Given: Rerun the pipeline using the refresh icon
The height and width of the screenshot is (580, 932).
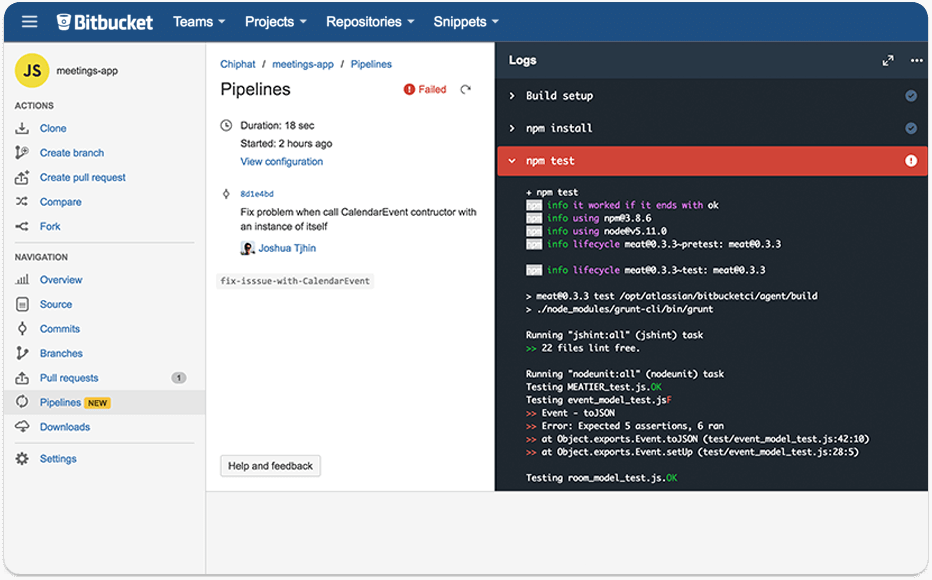Looking at the screenshot, I should point(465,90).
